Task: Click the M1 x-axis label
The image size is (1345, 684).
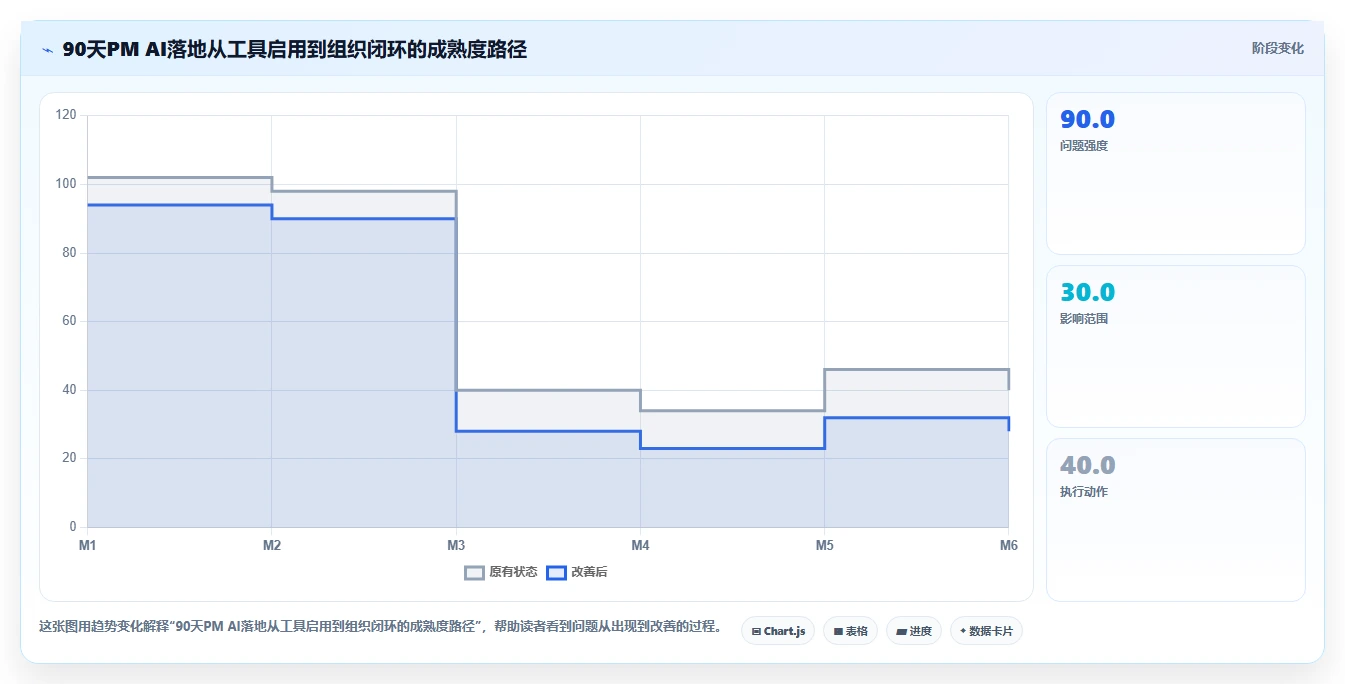Action: coord(88,545)
